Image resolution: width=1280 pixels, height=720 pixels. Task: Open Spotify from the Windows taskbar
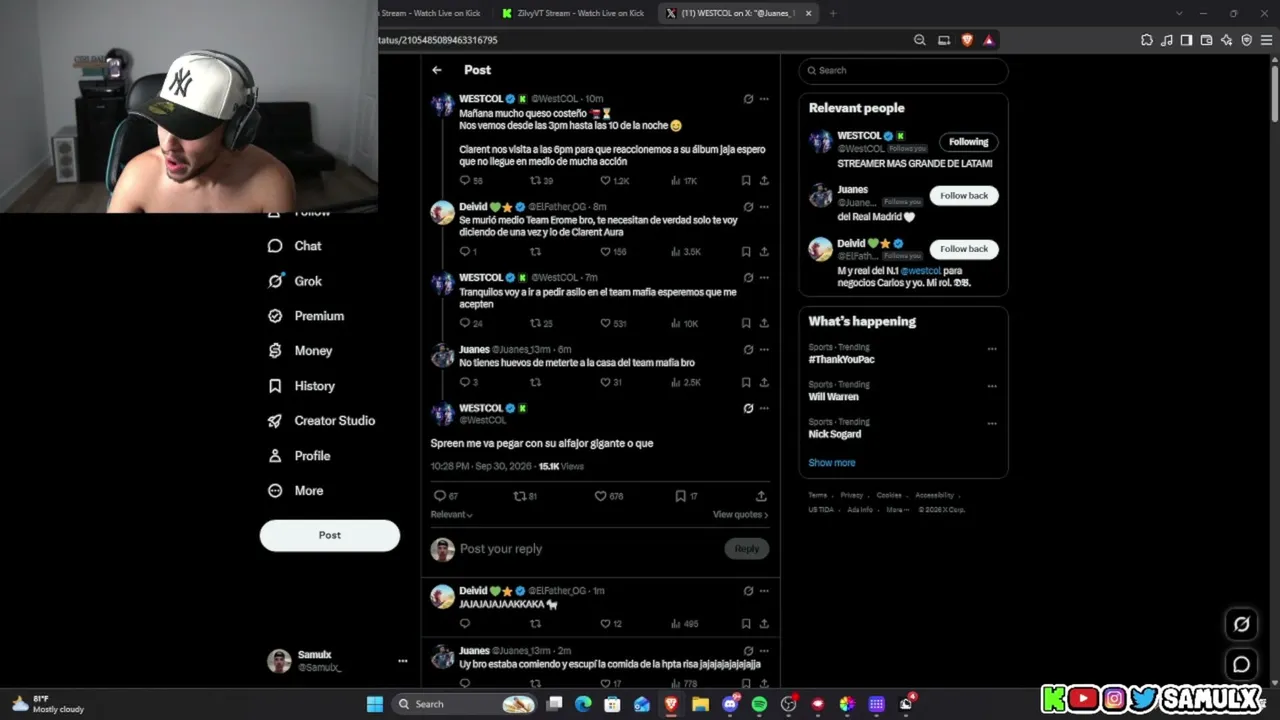[x=759, y=704]
